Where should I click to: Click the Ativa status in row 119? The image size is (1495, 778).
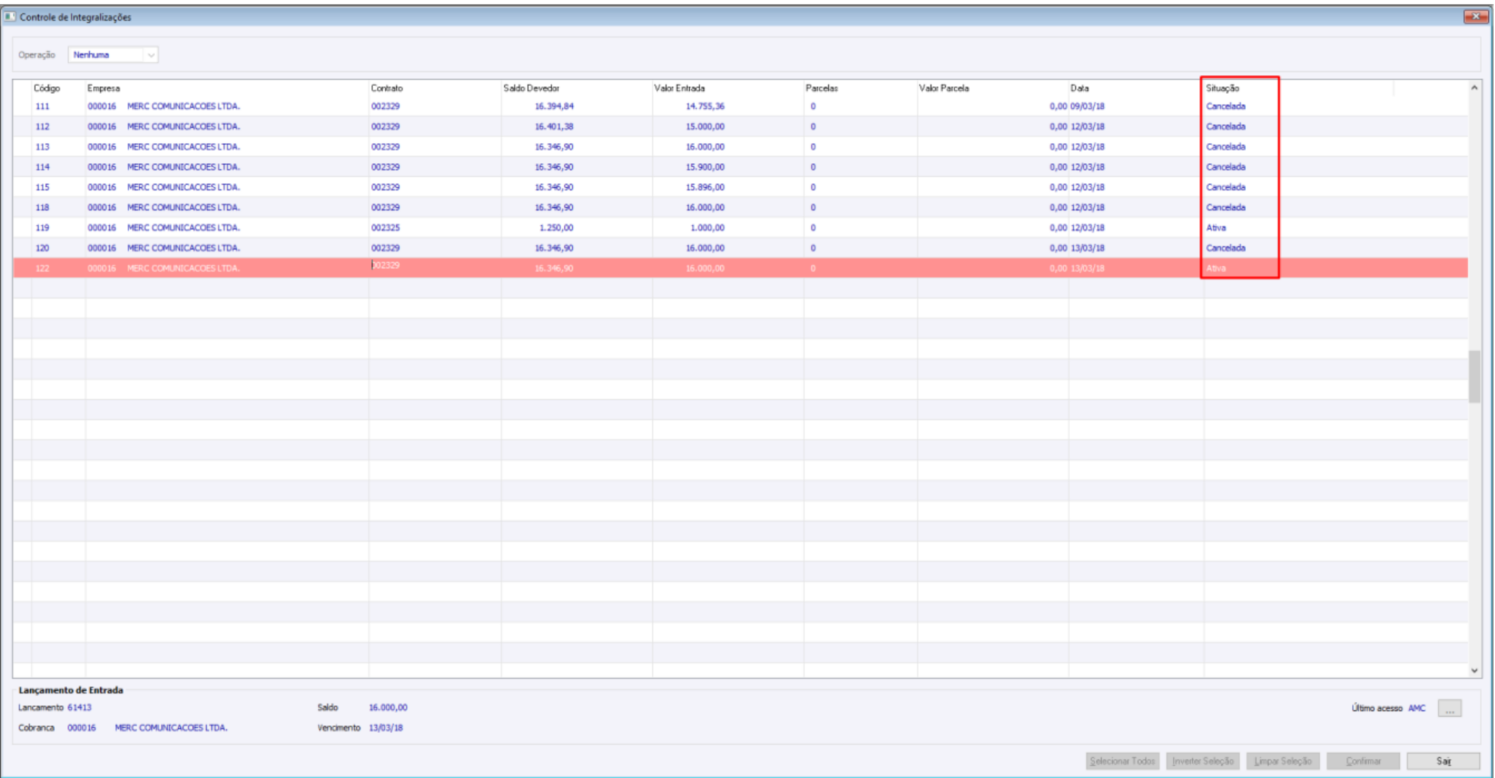pyautogui.click(x=1216, y=228)
